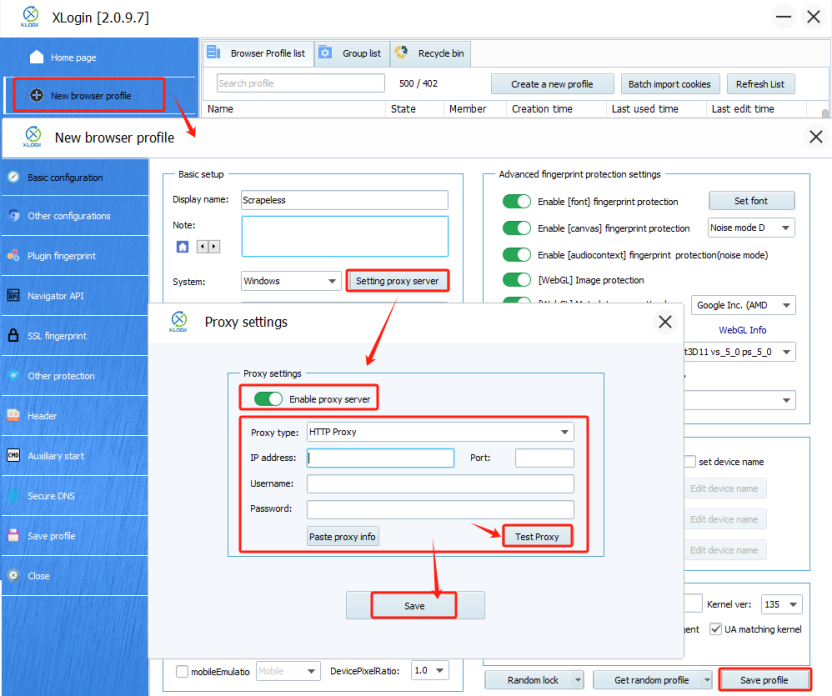Viewport: 832px width, 696px height.
Task: Open Basic configuration section icon
Action: pos(14,177)
